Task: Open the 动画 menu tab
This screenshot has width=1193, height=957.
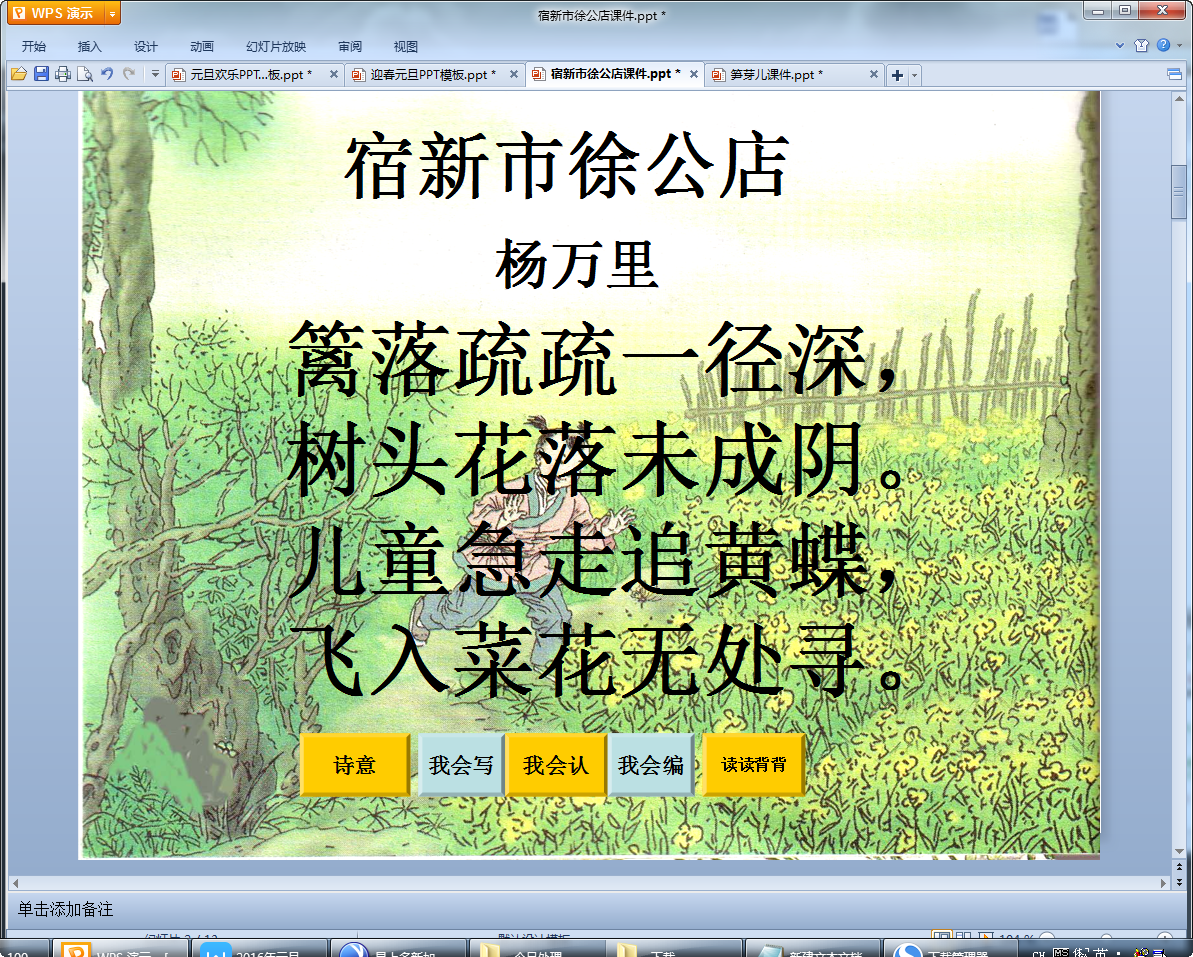Action: [202, 46]
